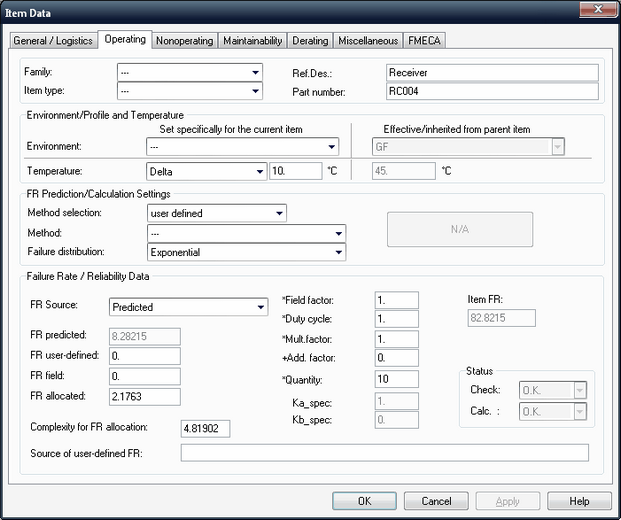Go to the Maintainability tab
Image resolution: width=621 pixels, height=520 pixels.
(x=249, y=41)
